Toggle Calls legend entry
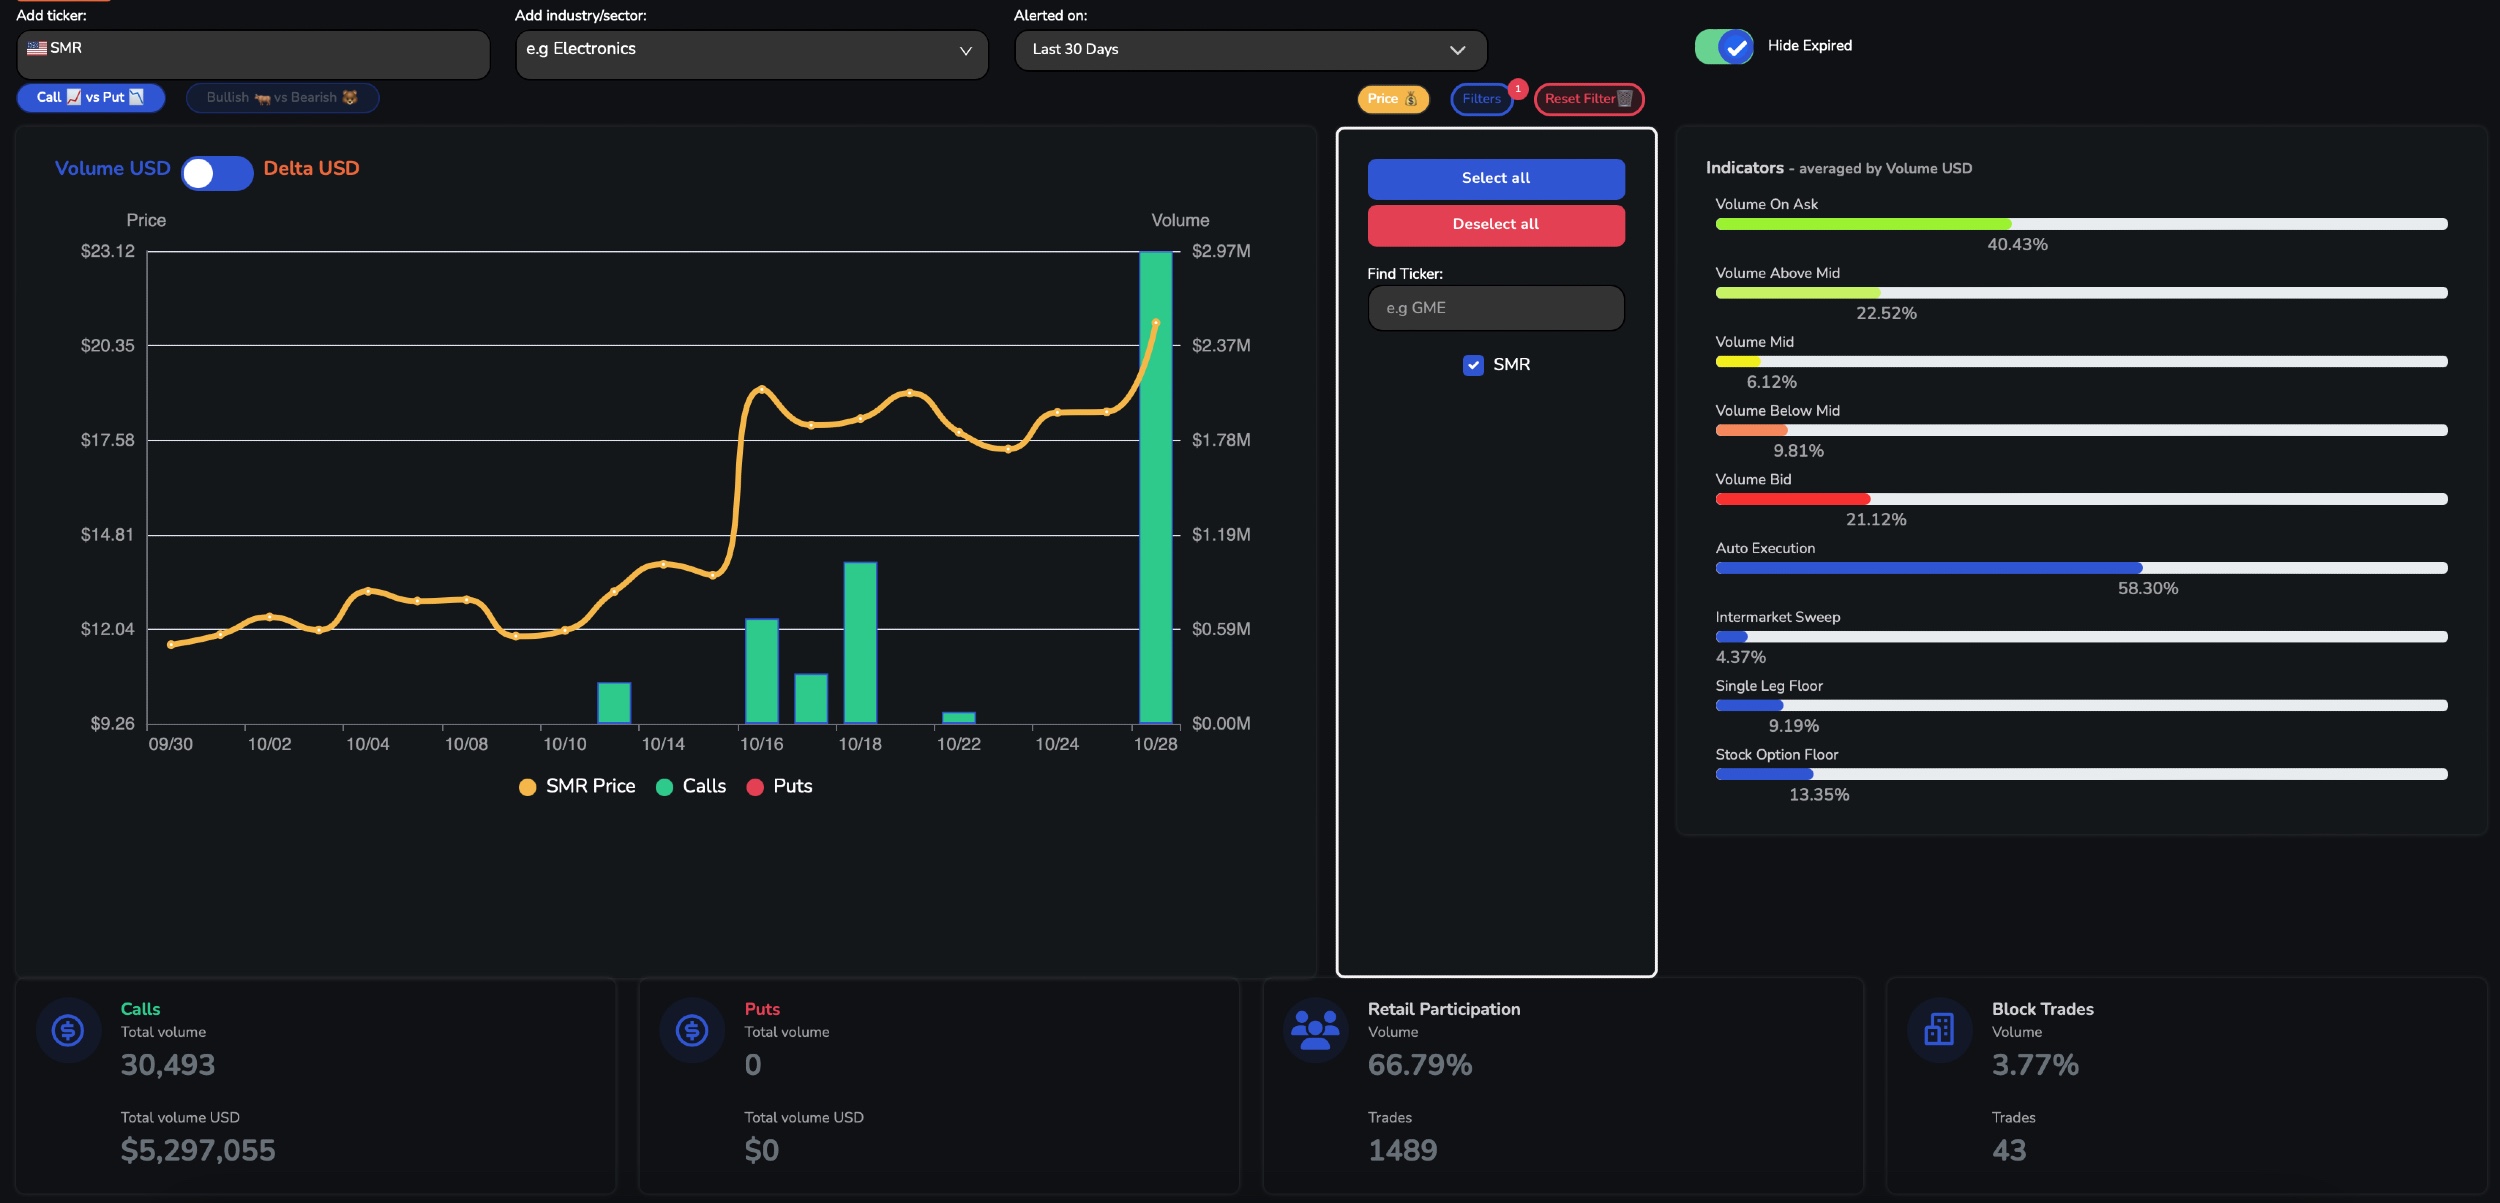Viewport: 2500px width, 1203px height. [691, 786]
